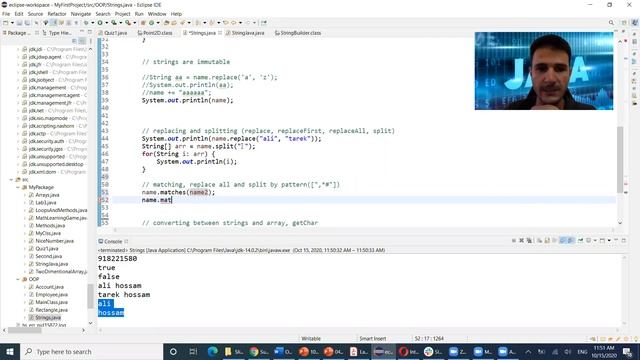This screenshot has width=640, height=360.
Task: Collapse the OOP package node
Action: point(18,279)
